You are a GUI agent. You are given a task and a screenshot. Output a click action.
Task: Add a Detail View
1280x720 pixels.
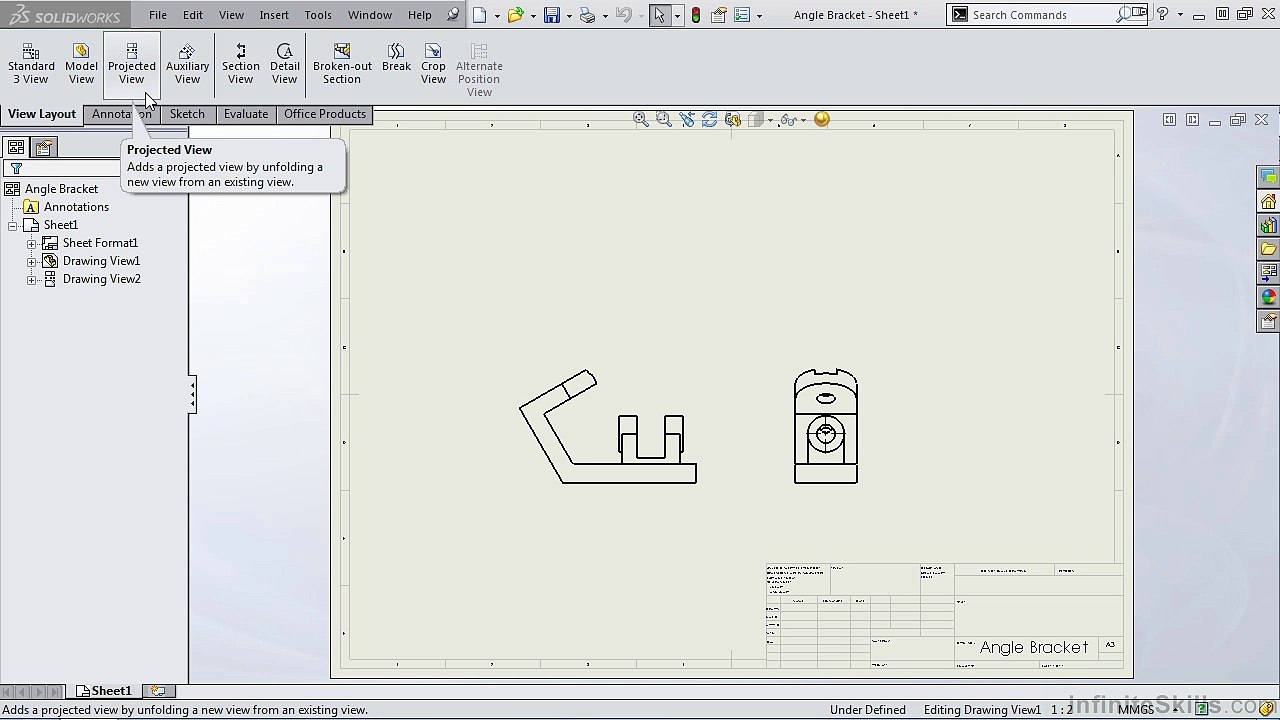pos(284,65)
